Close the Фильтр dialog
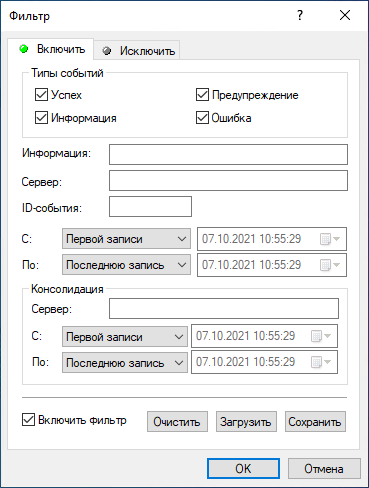 345,15
